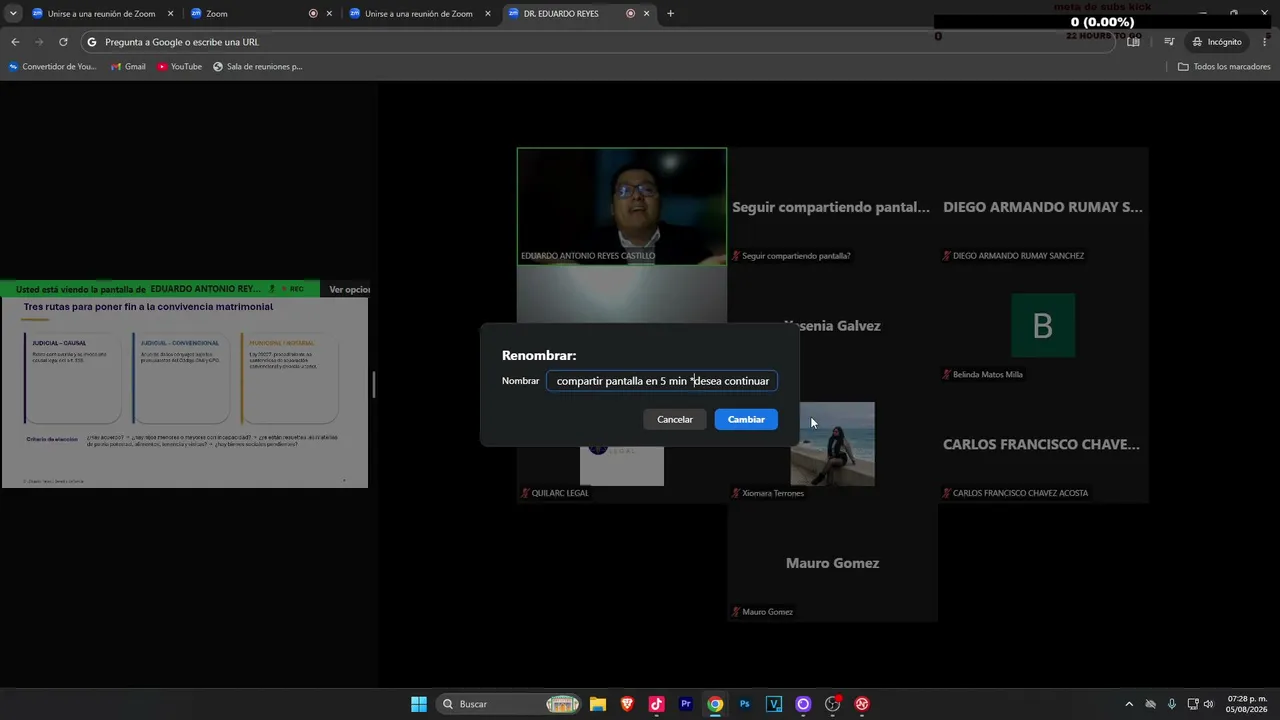Image resolution: width=1280 pixels, height=720 pixels.
Task: Open the 'Sala de reuniones p...' bookmark
Action: click(258, 67)
